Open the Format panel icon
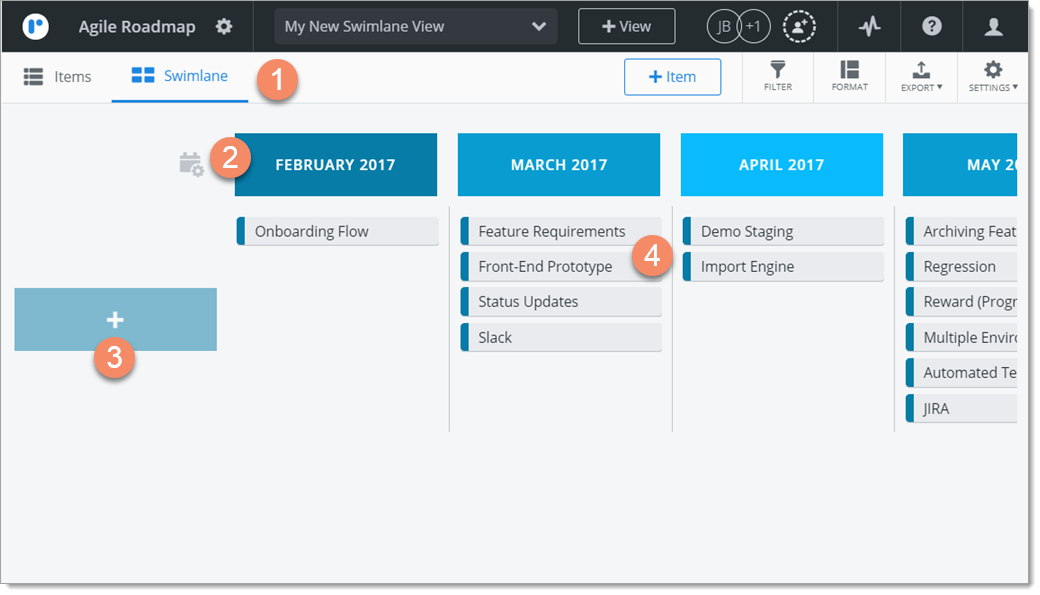The image size is (1040, 595). point(849,76)
